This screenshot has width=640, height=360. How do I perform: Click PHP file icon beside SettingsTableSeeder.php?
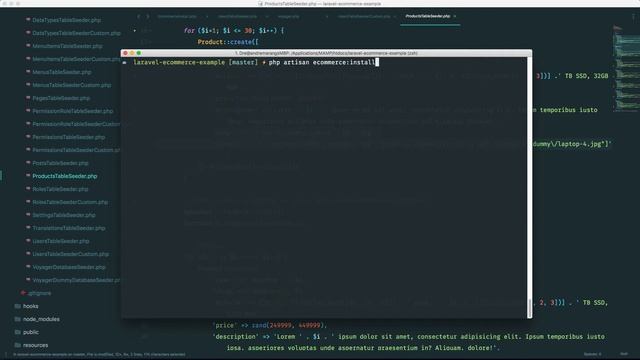tap(28, 214)
